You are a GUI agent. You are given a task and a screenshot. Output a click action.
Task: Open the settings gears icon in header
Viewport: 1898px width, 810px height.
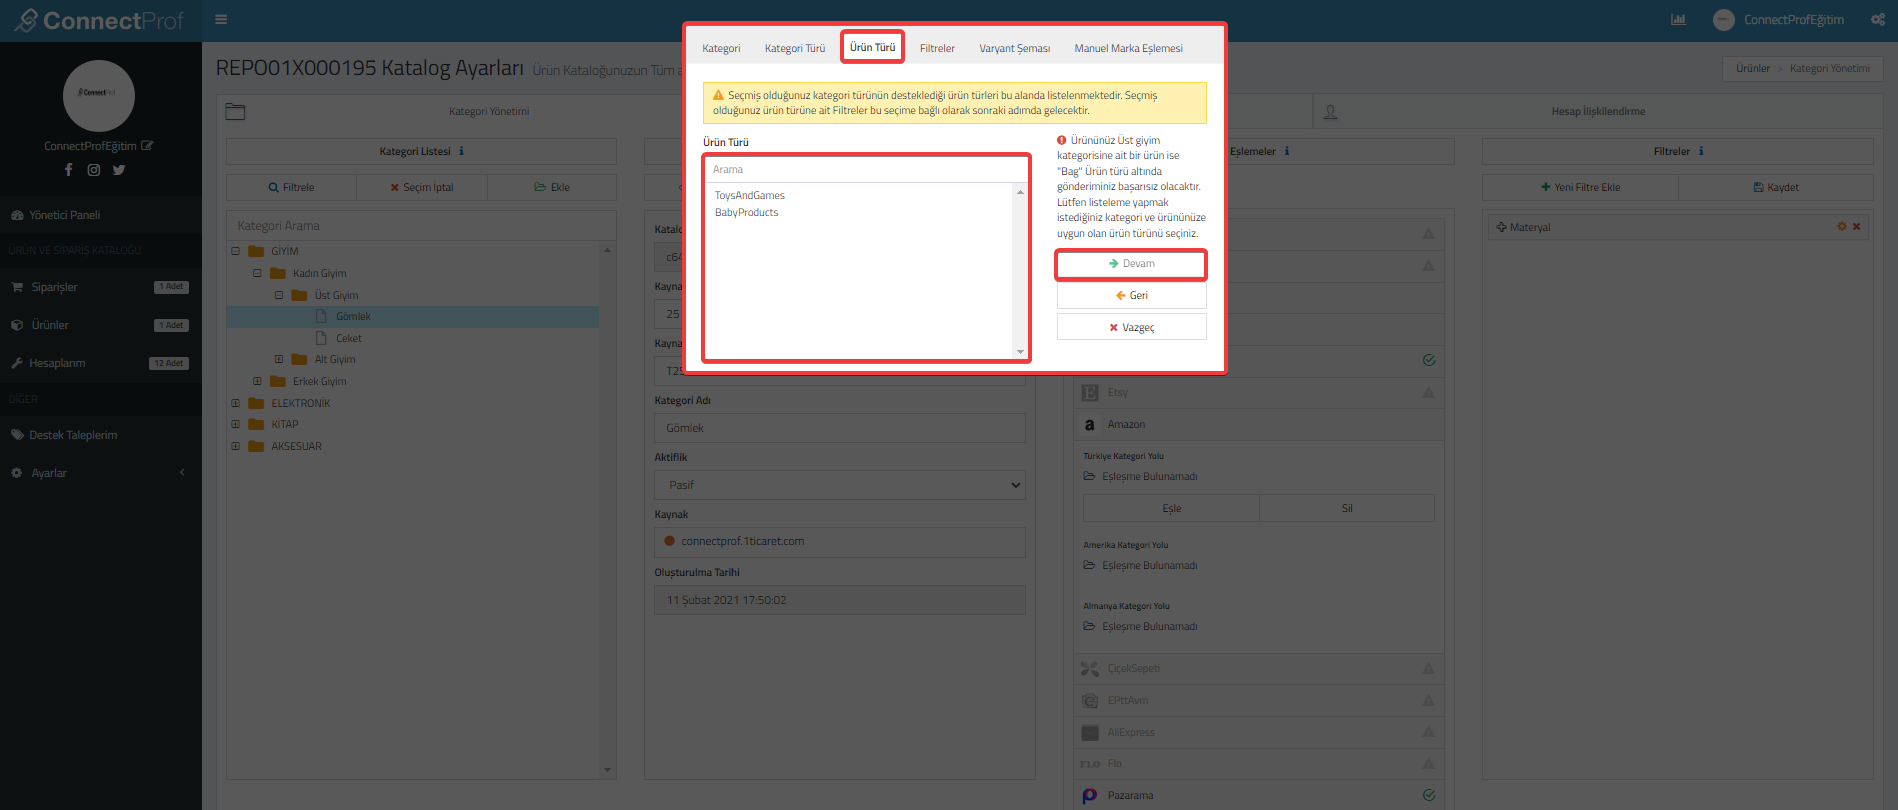click(1877, 20)
